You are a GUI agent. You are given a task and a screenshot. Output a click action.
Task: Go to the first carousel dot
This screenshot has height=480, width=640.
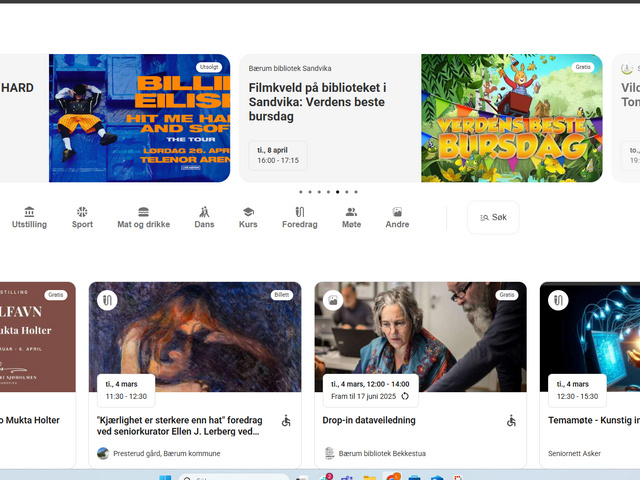(300, 191)
